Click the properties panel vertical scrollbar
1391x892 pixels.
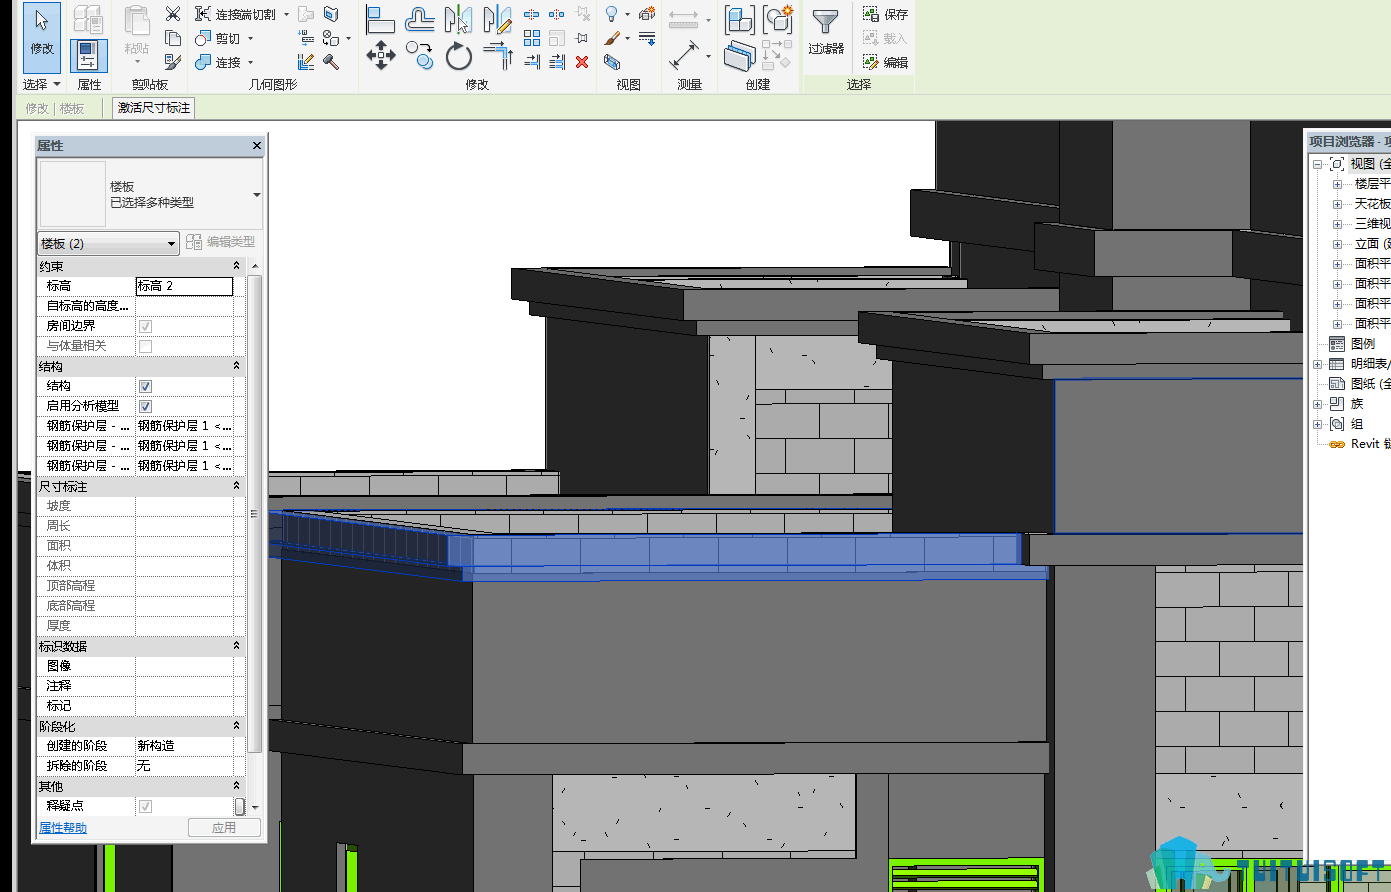(x=254, y=514)
